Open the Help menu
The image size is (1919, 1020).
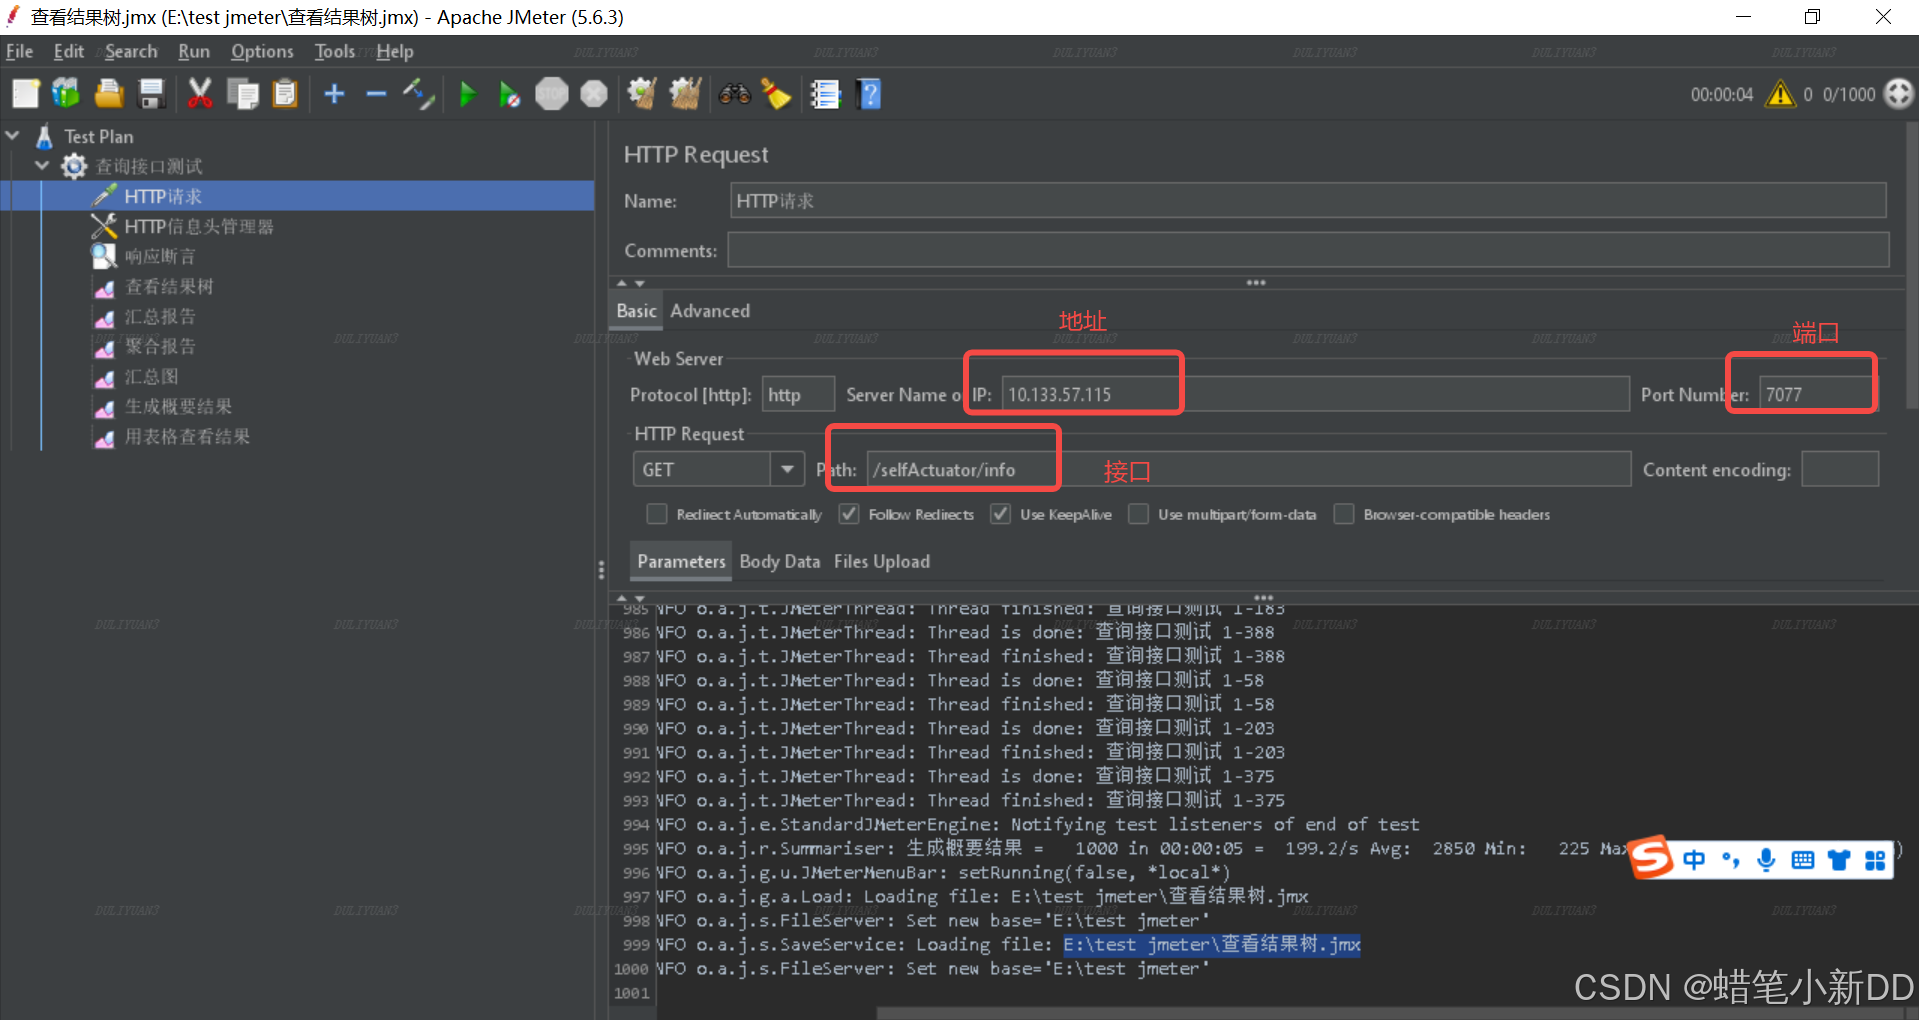click(x=394, y=52)
